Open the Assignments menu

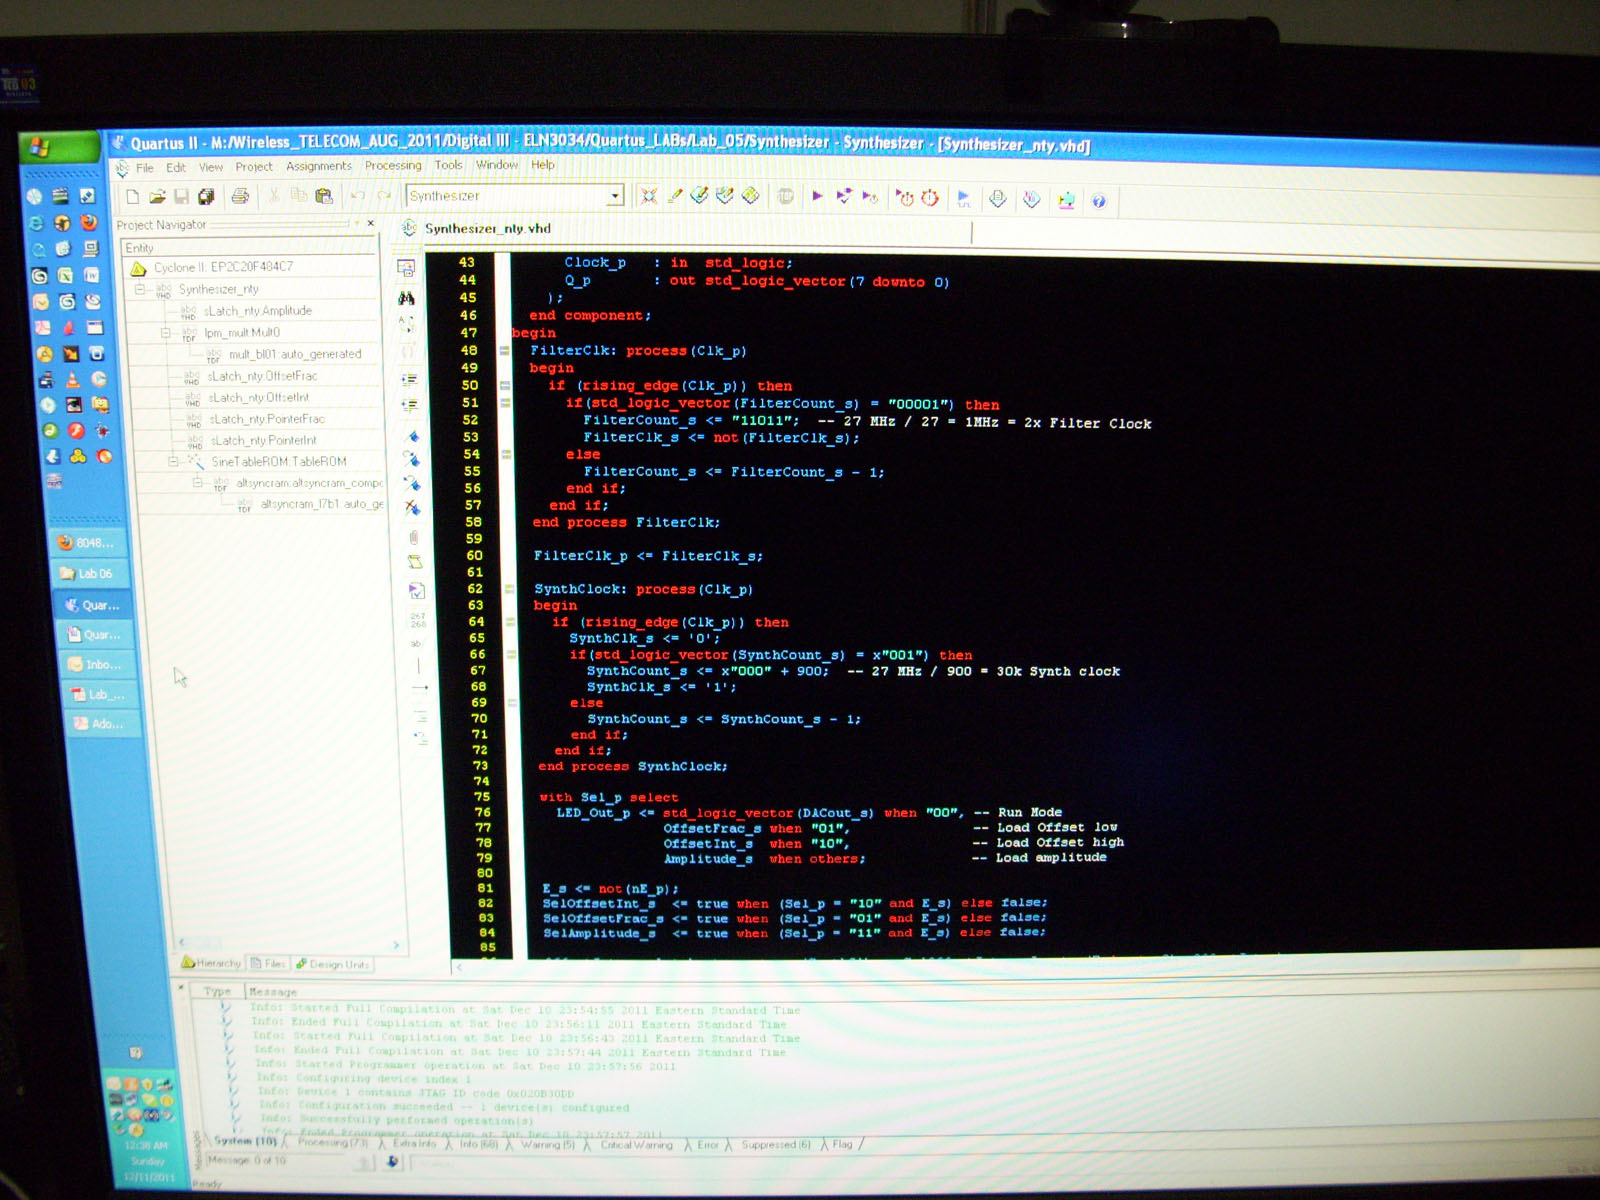[319, 166]
